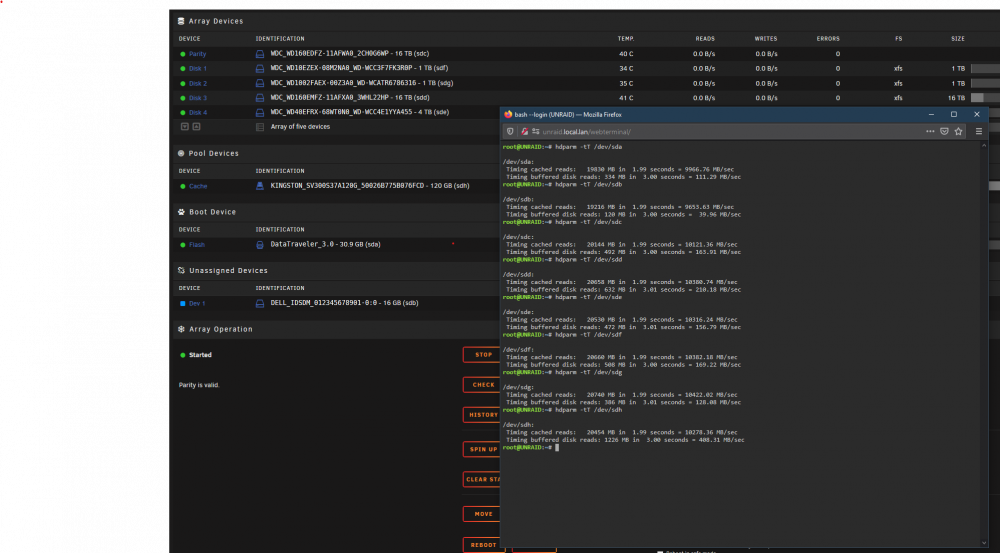This screenshot has height=553, width=1000.
Task: Click the Parity temperature 40 C value
Action: coord(626,54)
